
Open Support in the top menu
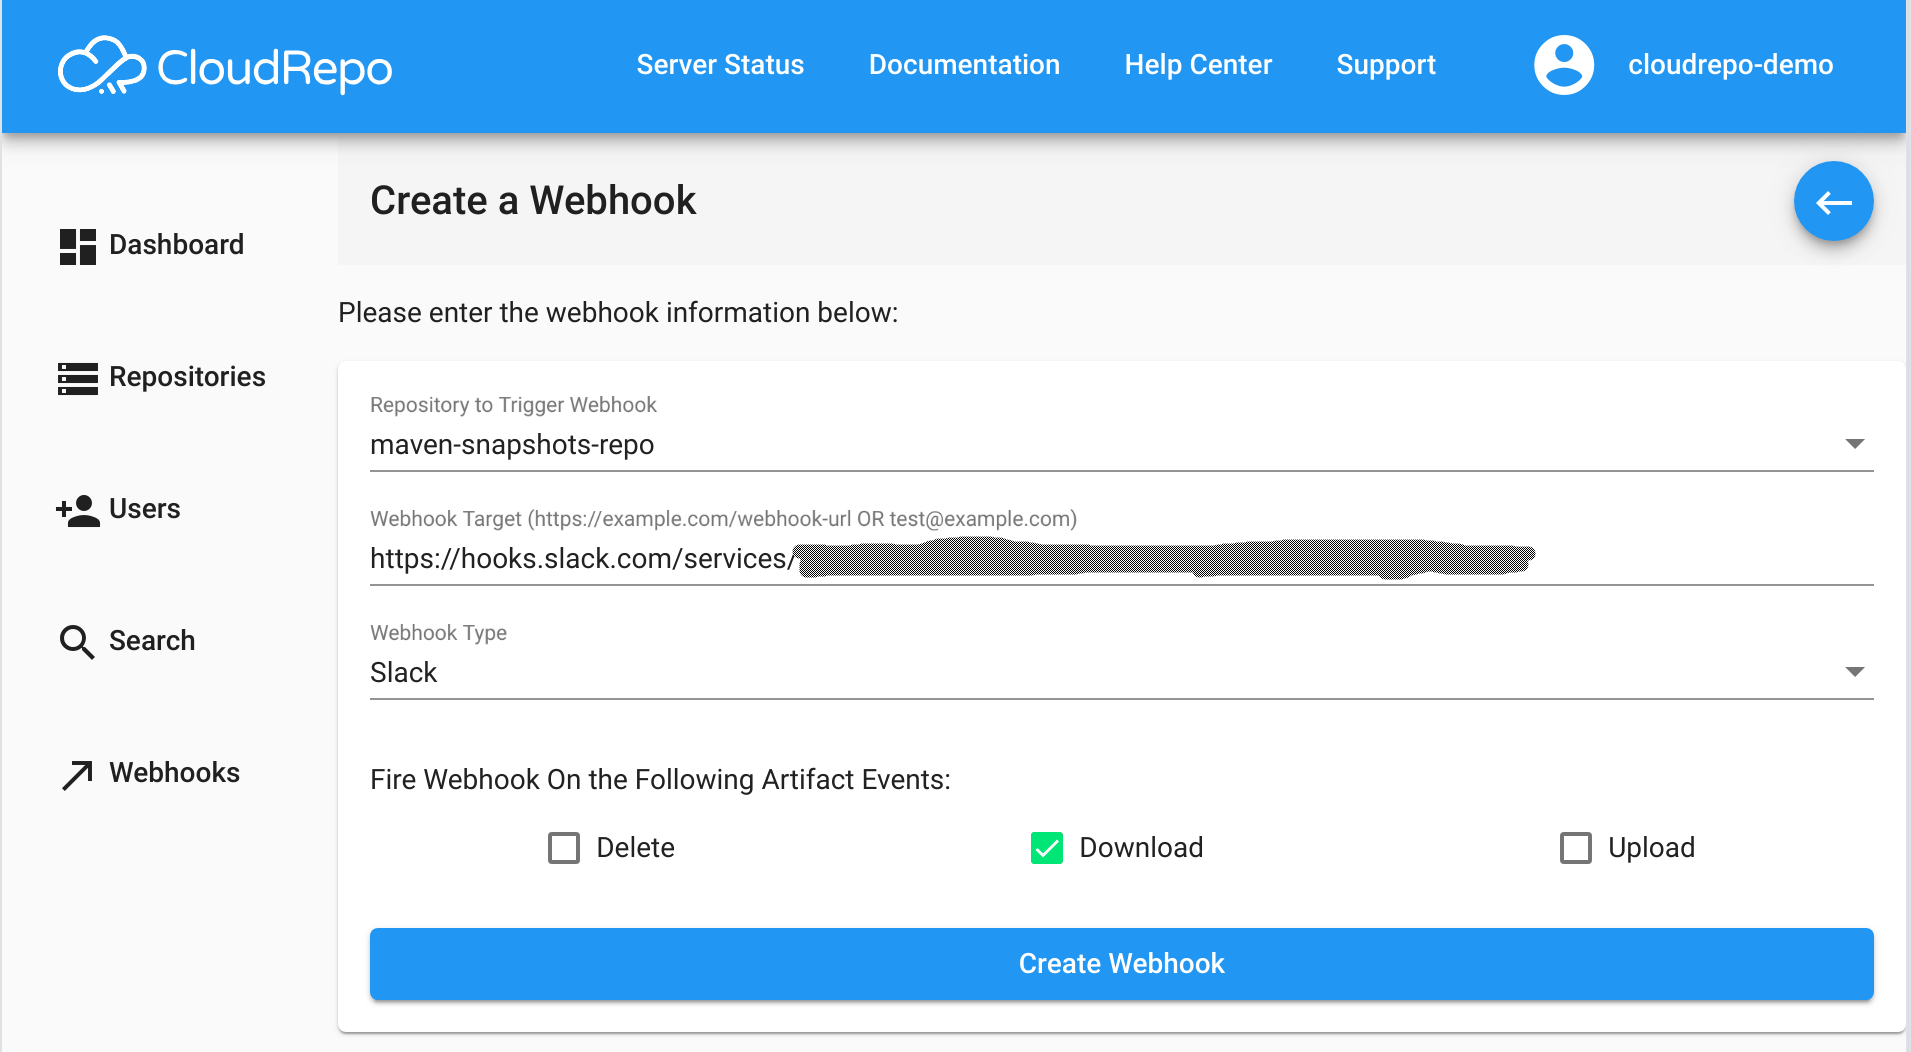pos(1386,65)
